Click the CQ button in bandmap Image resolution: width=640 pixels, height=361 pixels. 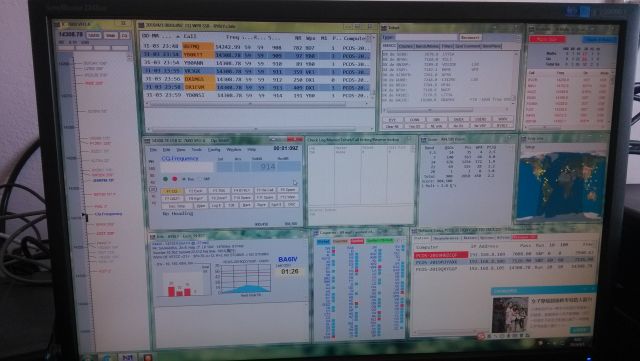click(x=124, y=36)
